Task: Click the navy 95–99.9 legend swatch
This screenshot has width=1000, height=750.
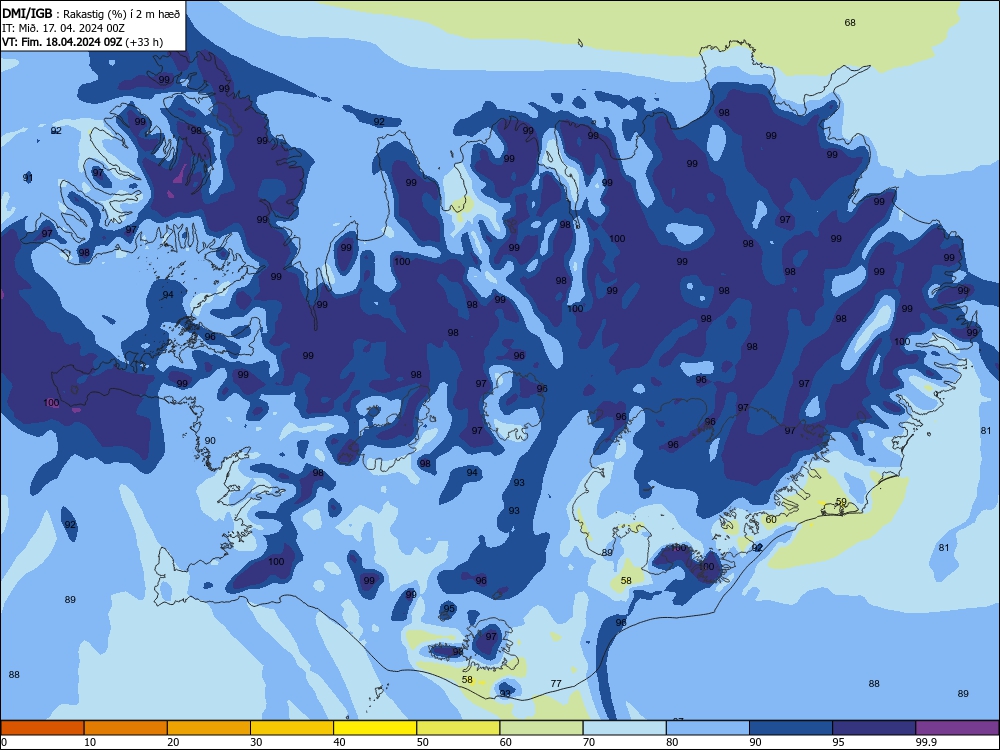Action: 874,728
